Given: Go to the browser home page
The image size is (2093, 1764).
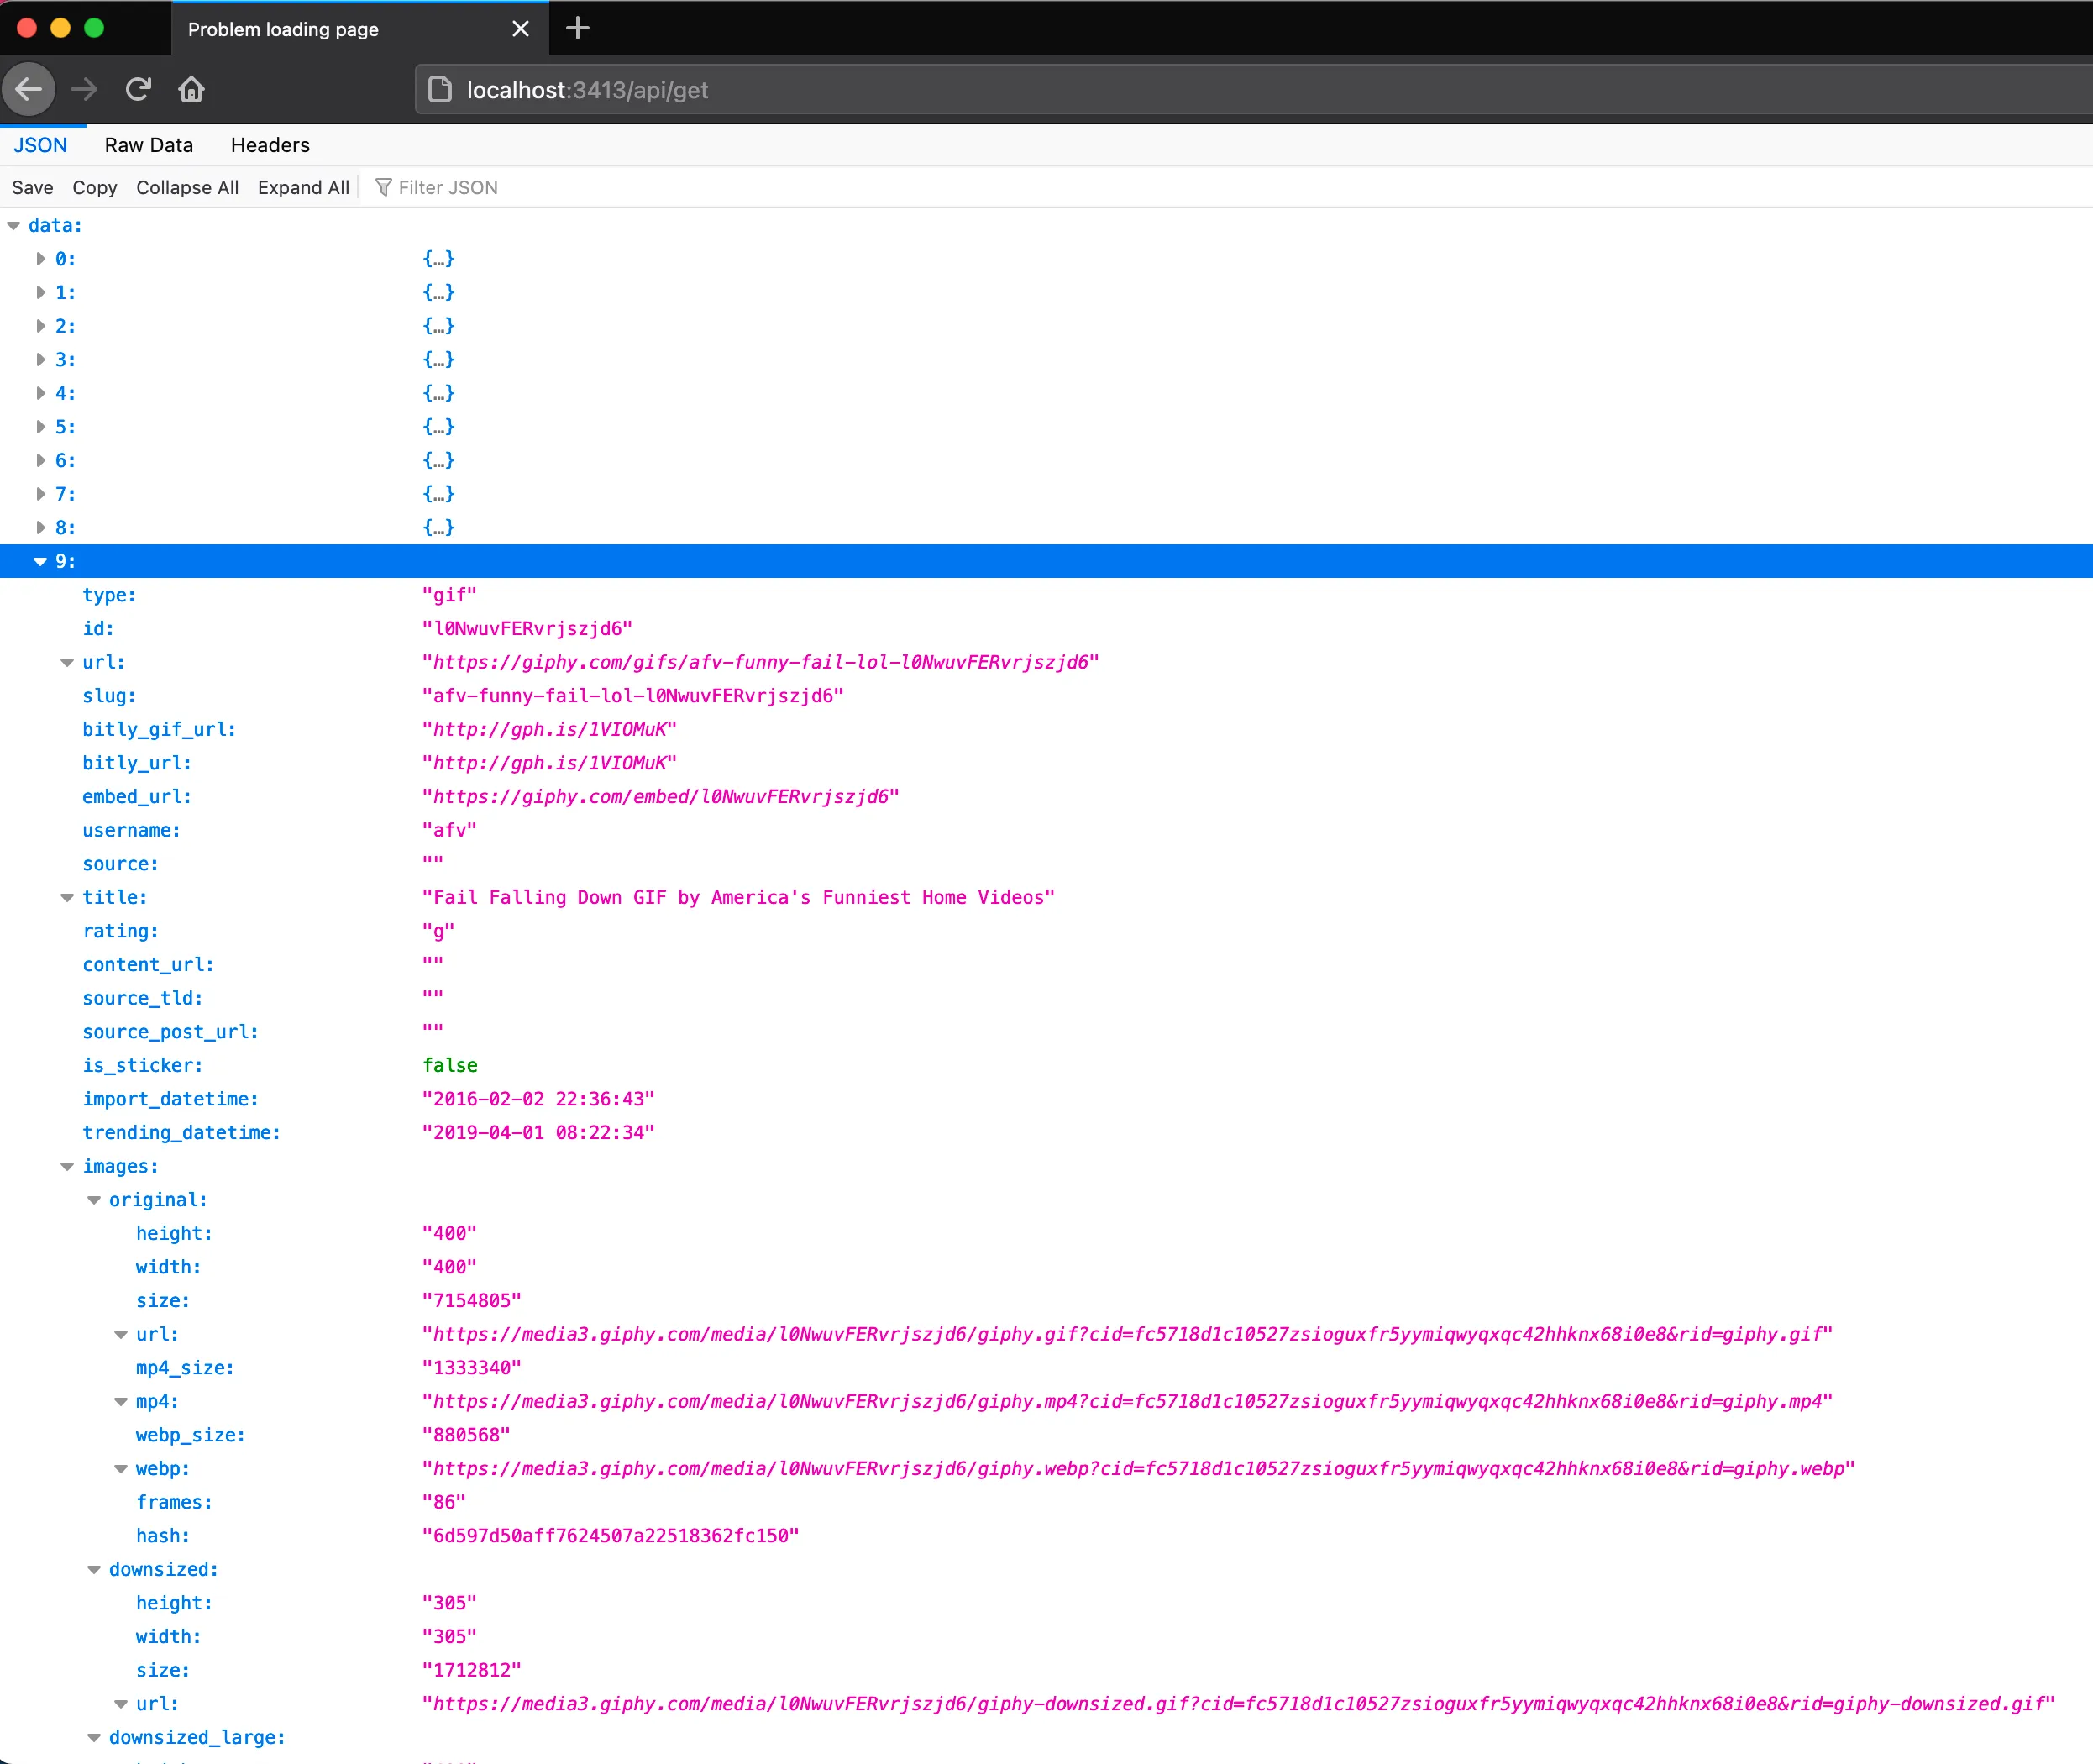Looking at the screenshot, I should coord(191,90).
